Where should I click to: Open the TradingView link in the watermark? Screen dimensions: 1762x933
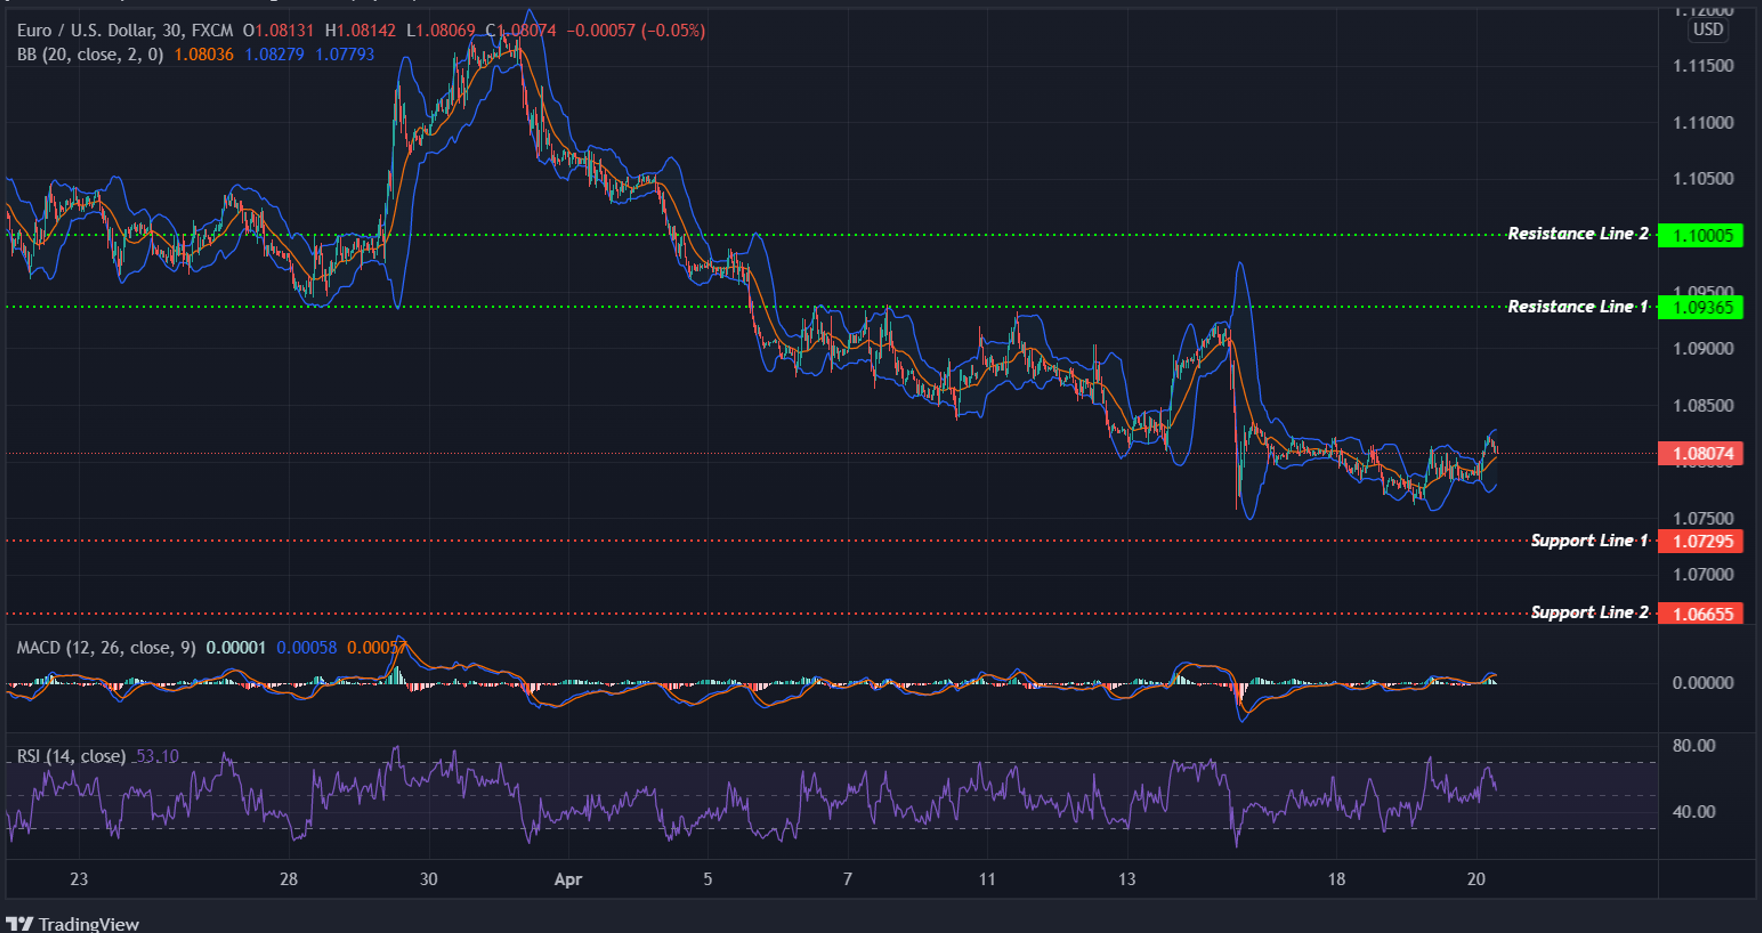[90, 923]
